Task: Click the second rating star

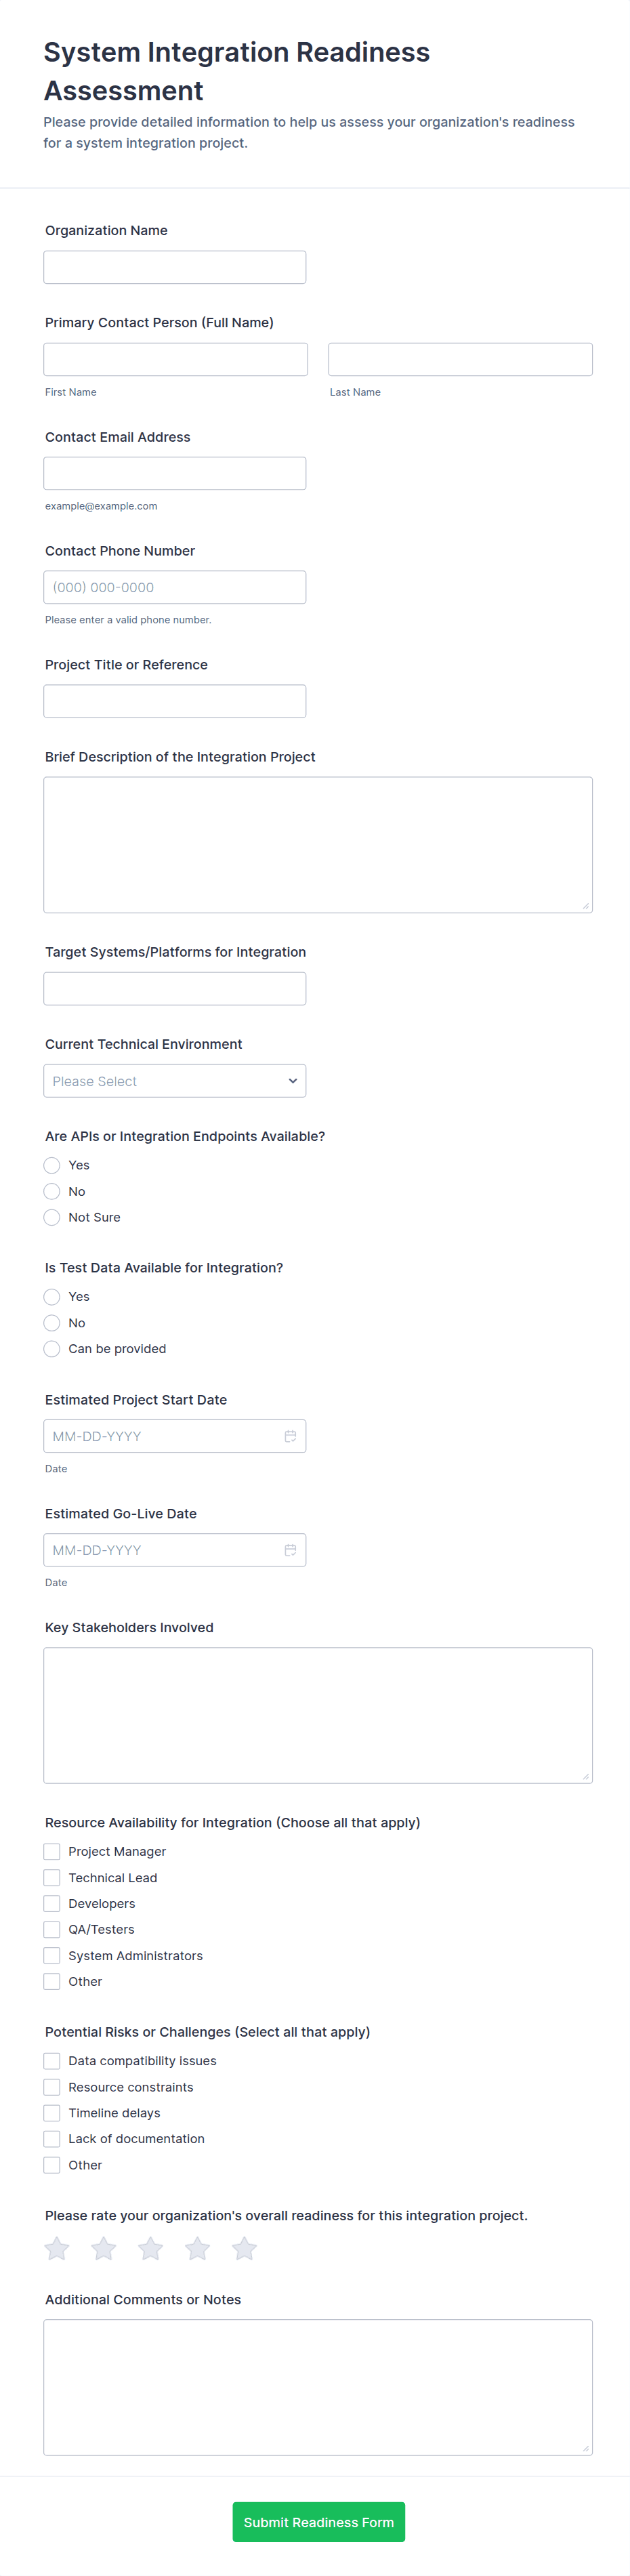Action: [x=104, y=2249]
